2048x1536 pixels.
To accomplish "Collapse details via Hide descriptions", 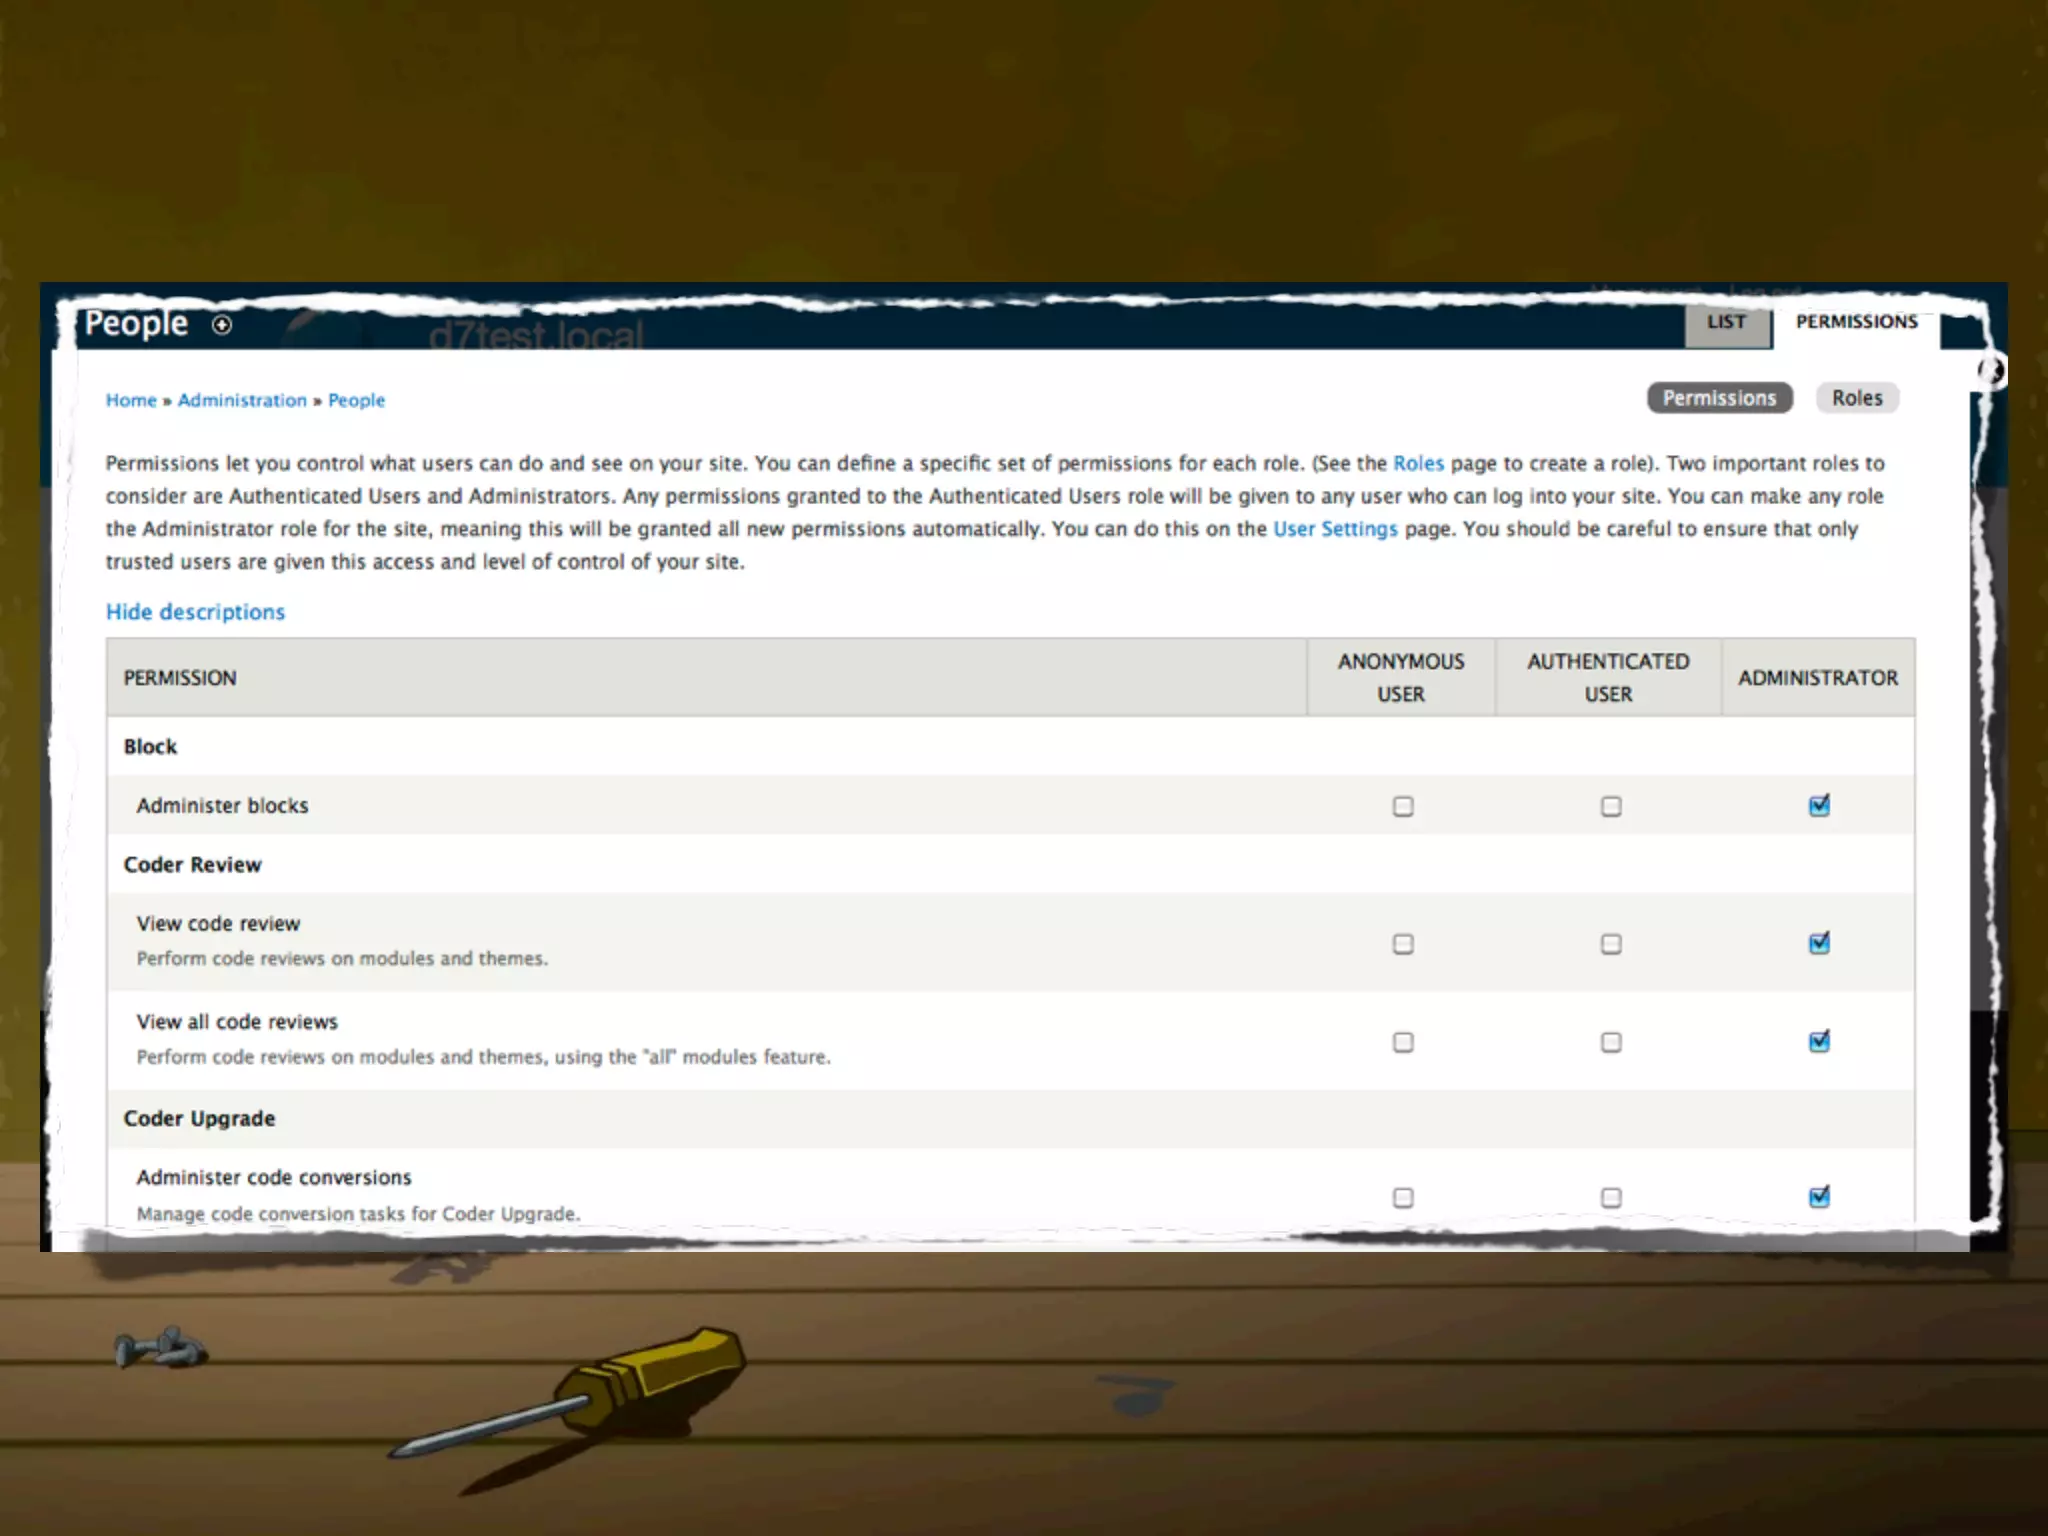I will point(195,612).
